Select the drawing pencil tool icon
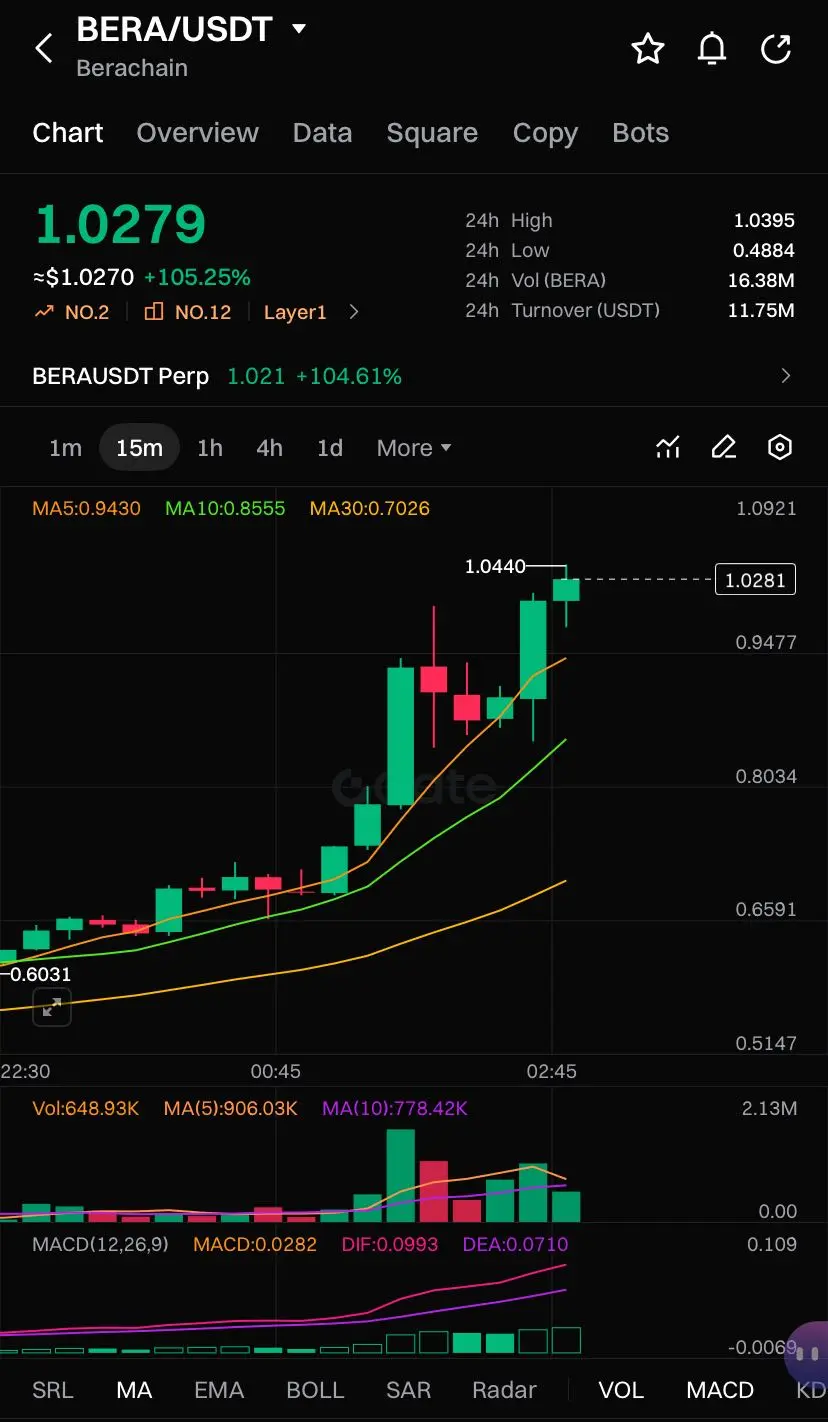This screenshot has height=1422, width=828. click(x=724, y=447)
